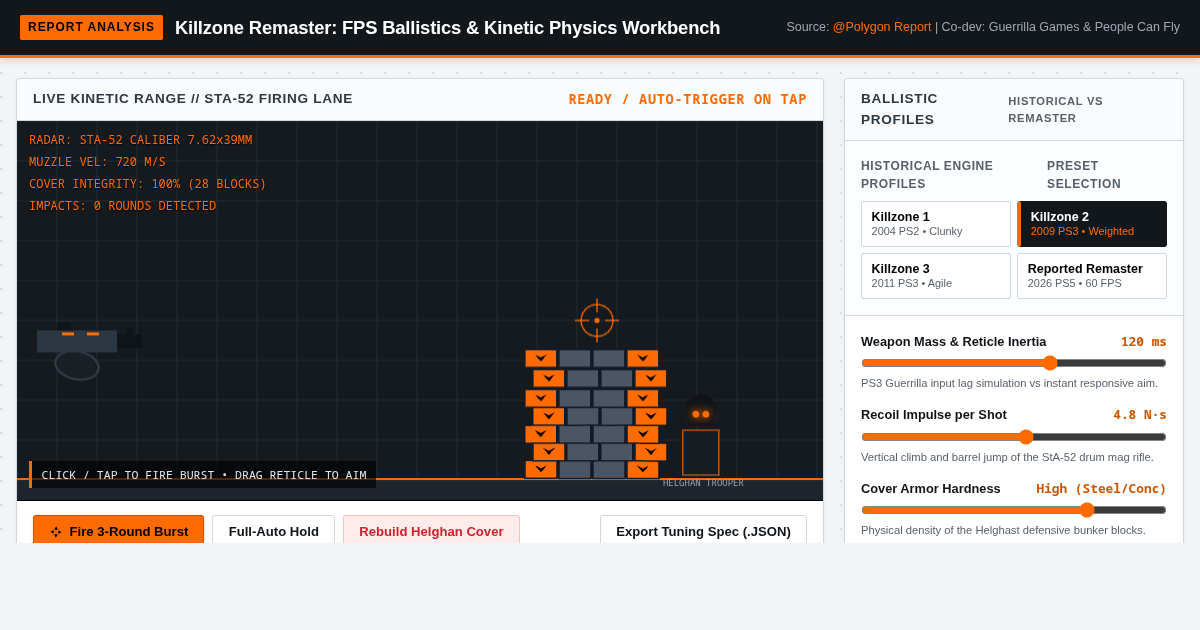
Task: Click the 120 ms inertia value
Action: 1143,342
